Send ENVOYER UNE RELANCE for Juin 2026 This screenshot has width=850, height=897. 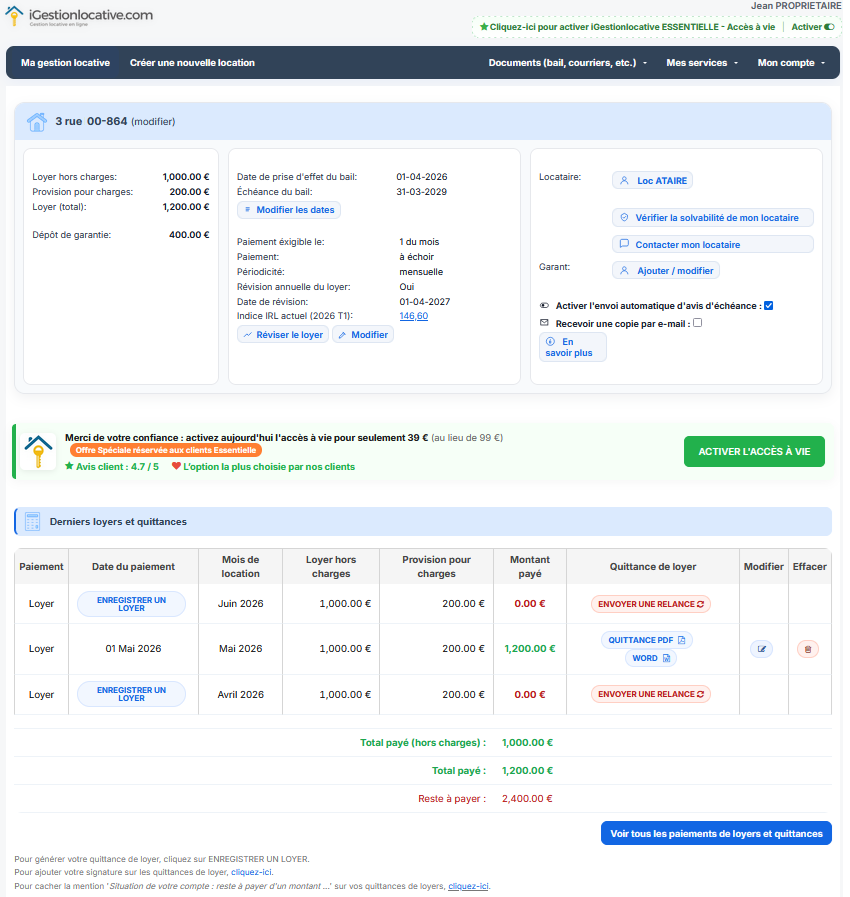[651, 604]
